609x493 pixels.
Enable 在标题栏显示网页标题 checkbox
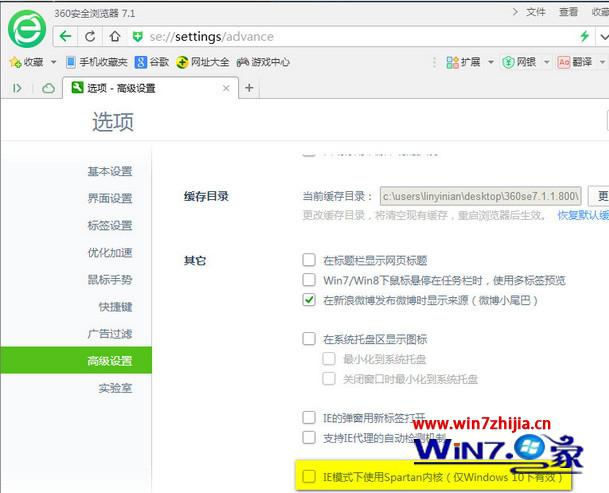tap(309, 260)
